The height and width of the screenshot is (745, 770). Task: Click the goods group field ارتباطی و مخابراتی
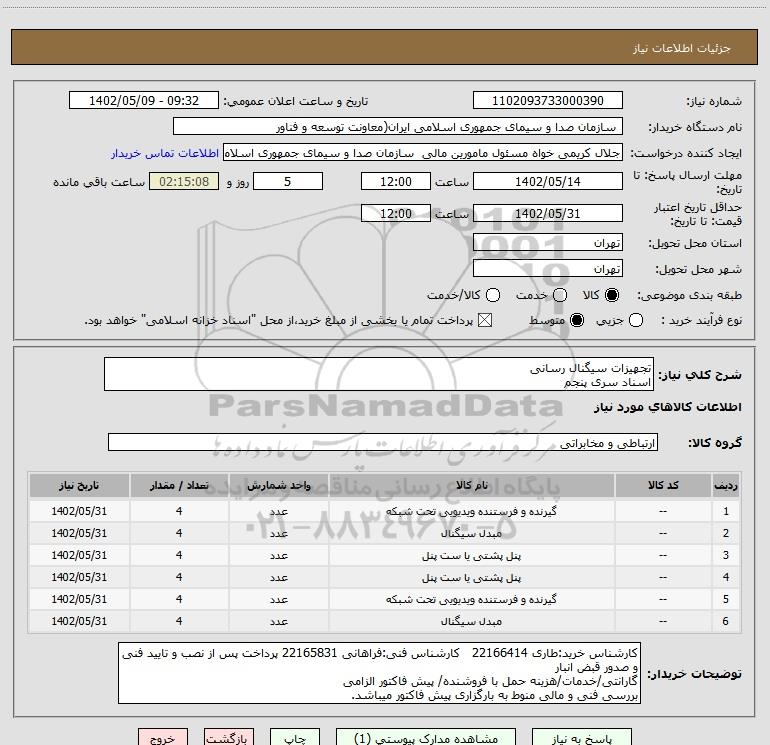[x=383, y=442]
